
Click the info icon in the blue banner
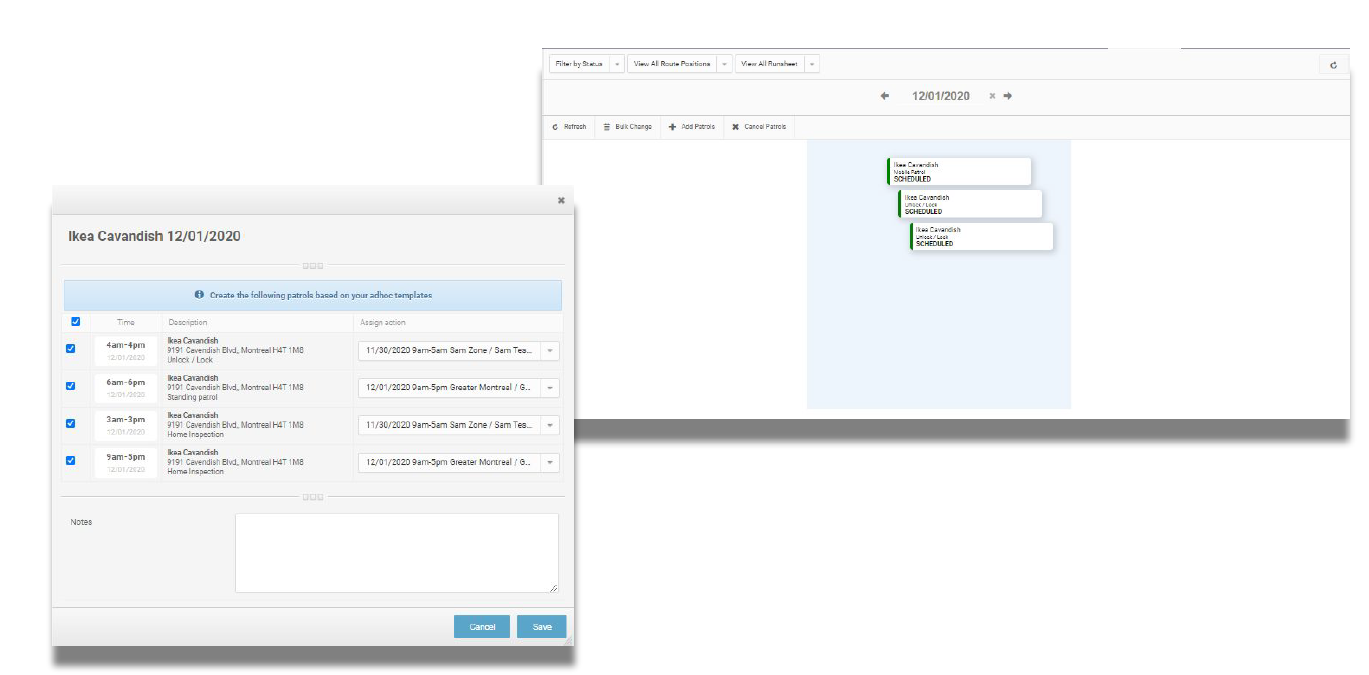tap(199, 295)
